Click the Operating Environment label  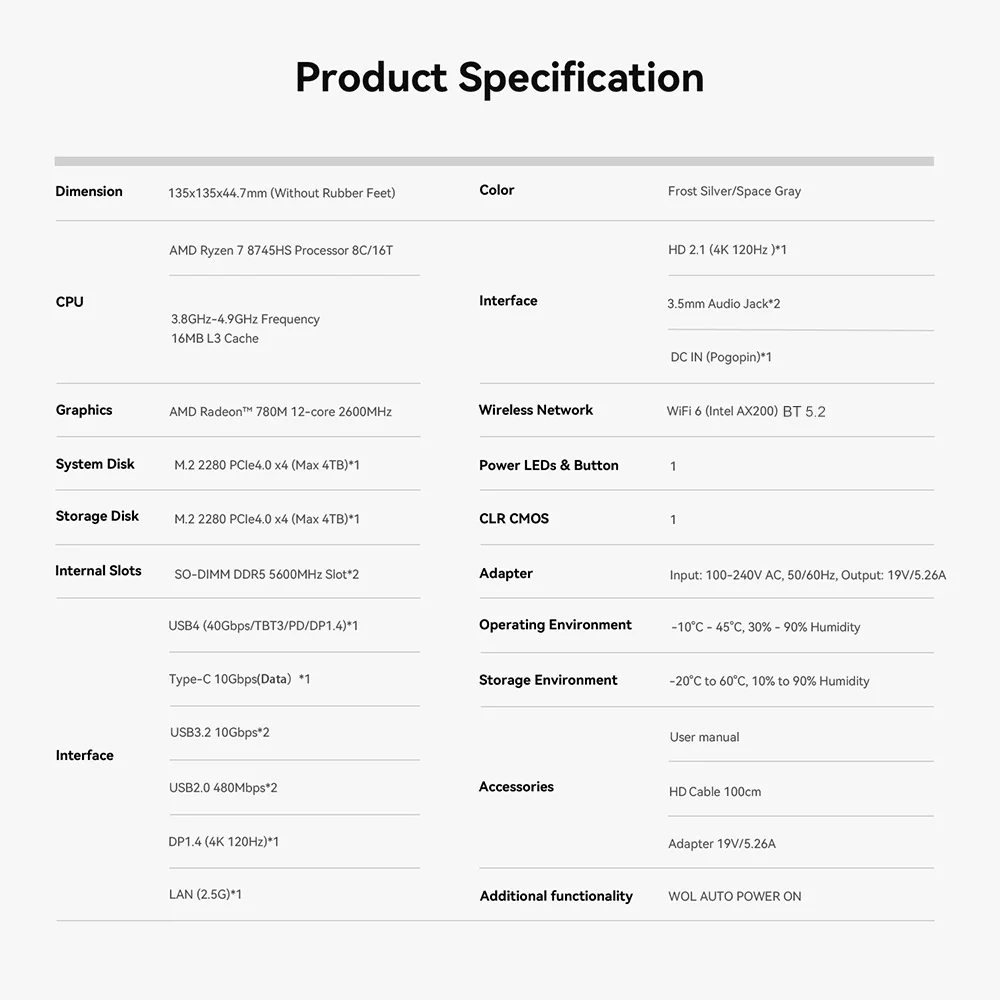(x=555, y=625)
